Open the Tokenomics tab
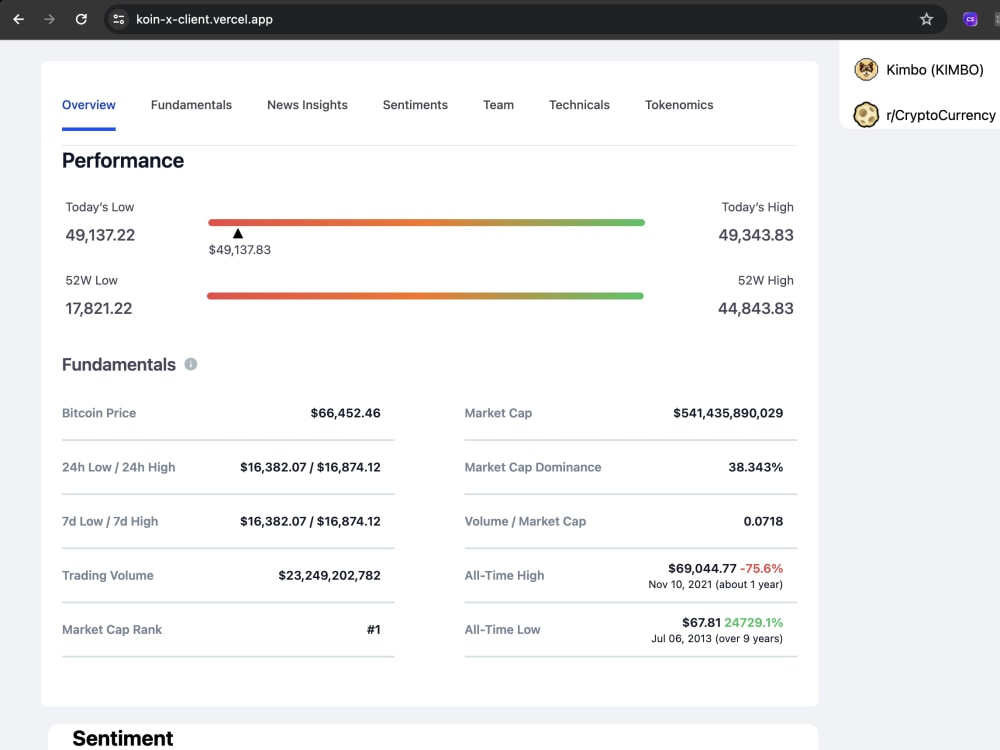The height and width of the screenshot is (750, 1000). (x=679, y=105)
